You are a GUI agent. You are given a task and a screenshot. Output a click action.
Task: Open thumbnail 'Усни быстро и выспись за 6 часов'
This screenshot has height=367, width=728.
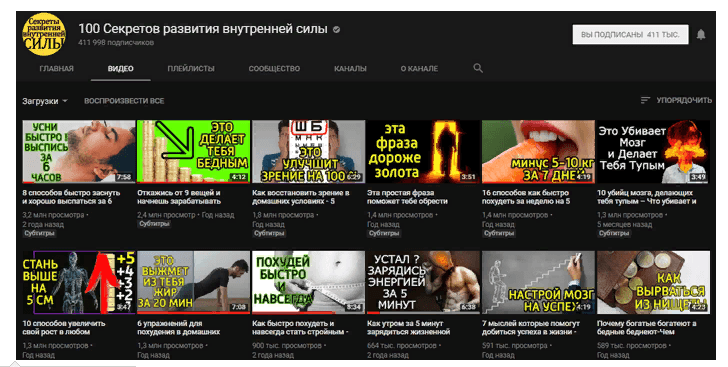[x=78, y=151]
